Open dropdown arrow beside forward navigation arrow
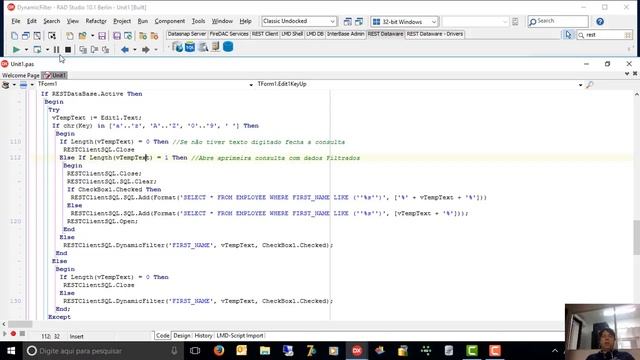Image resolution: width=640 pixels, height=360 pixels. tap(156, 50)
